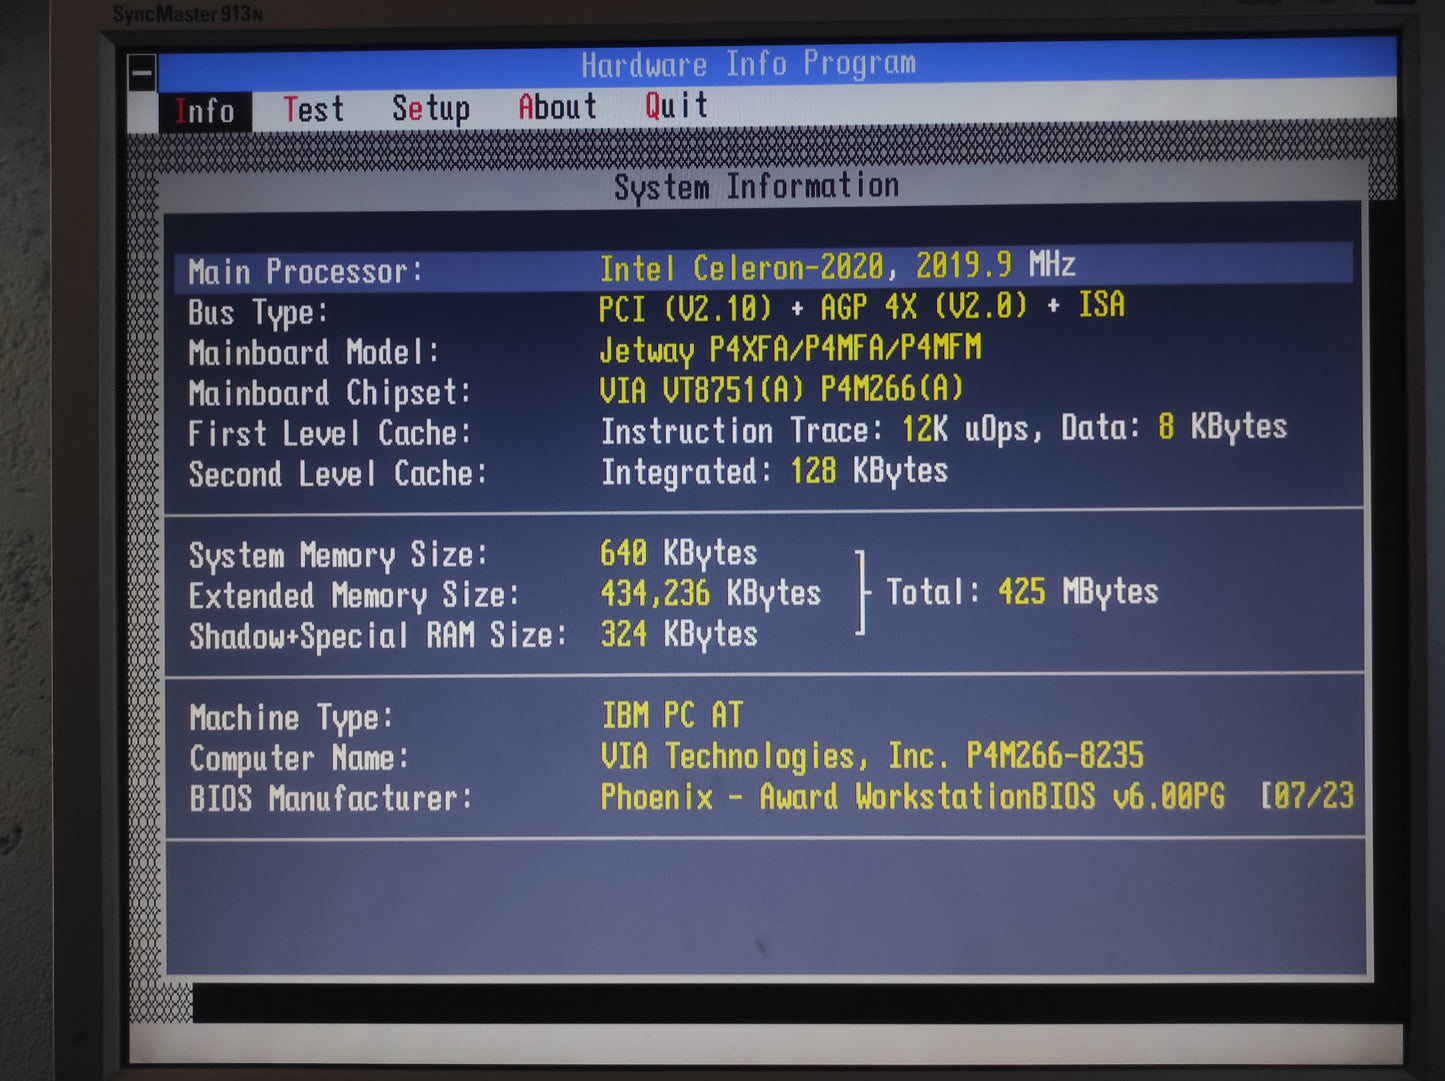Open the Test menu
The width and height of the screenshot is (1445, 1081).
click(313, 109)
